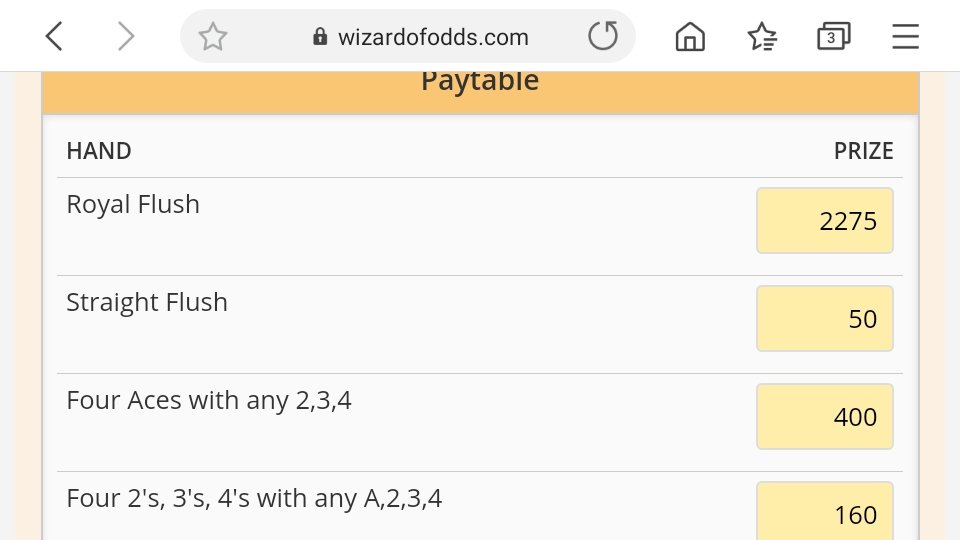Select the prize box showing 160
Viewport: 960px width, 540px height.
click(x=824, y=513)
